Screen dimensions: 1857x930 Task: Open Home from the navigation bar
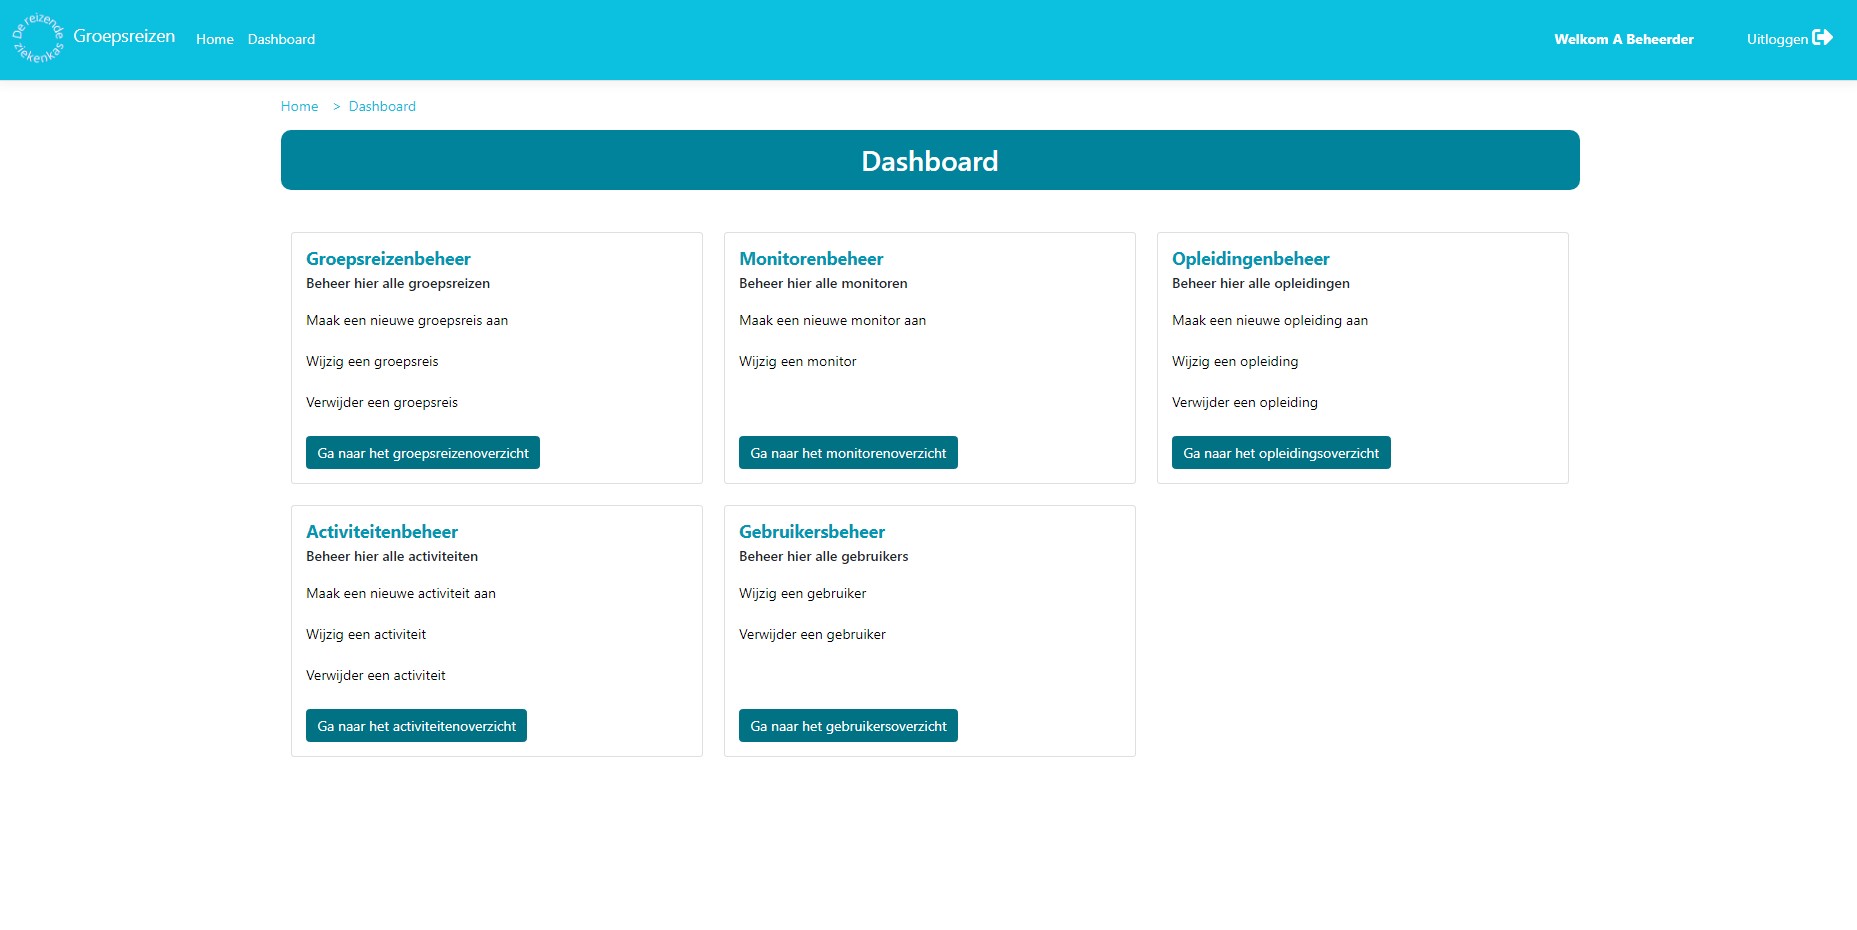click(x=214, y=39)
